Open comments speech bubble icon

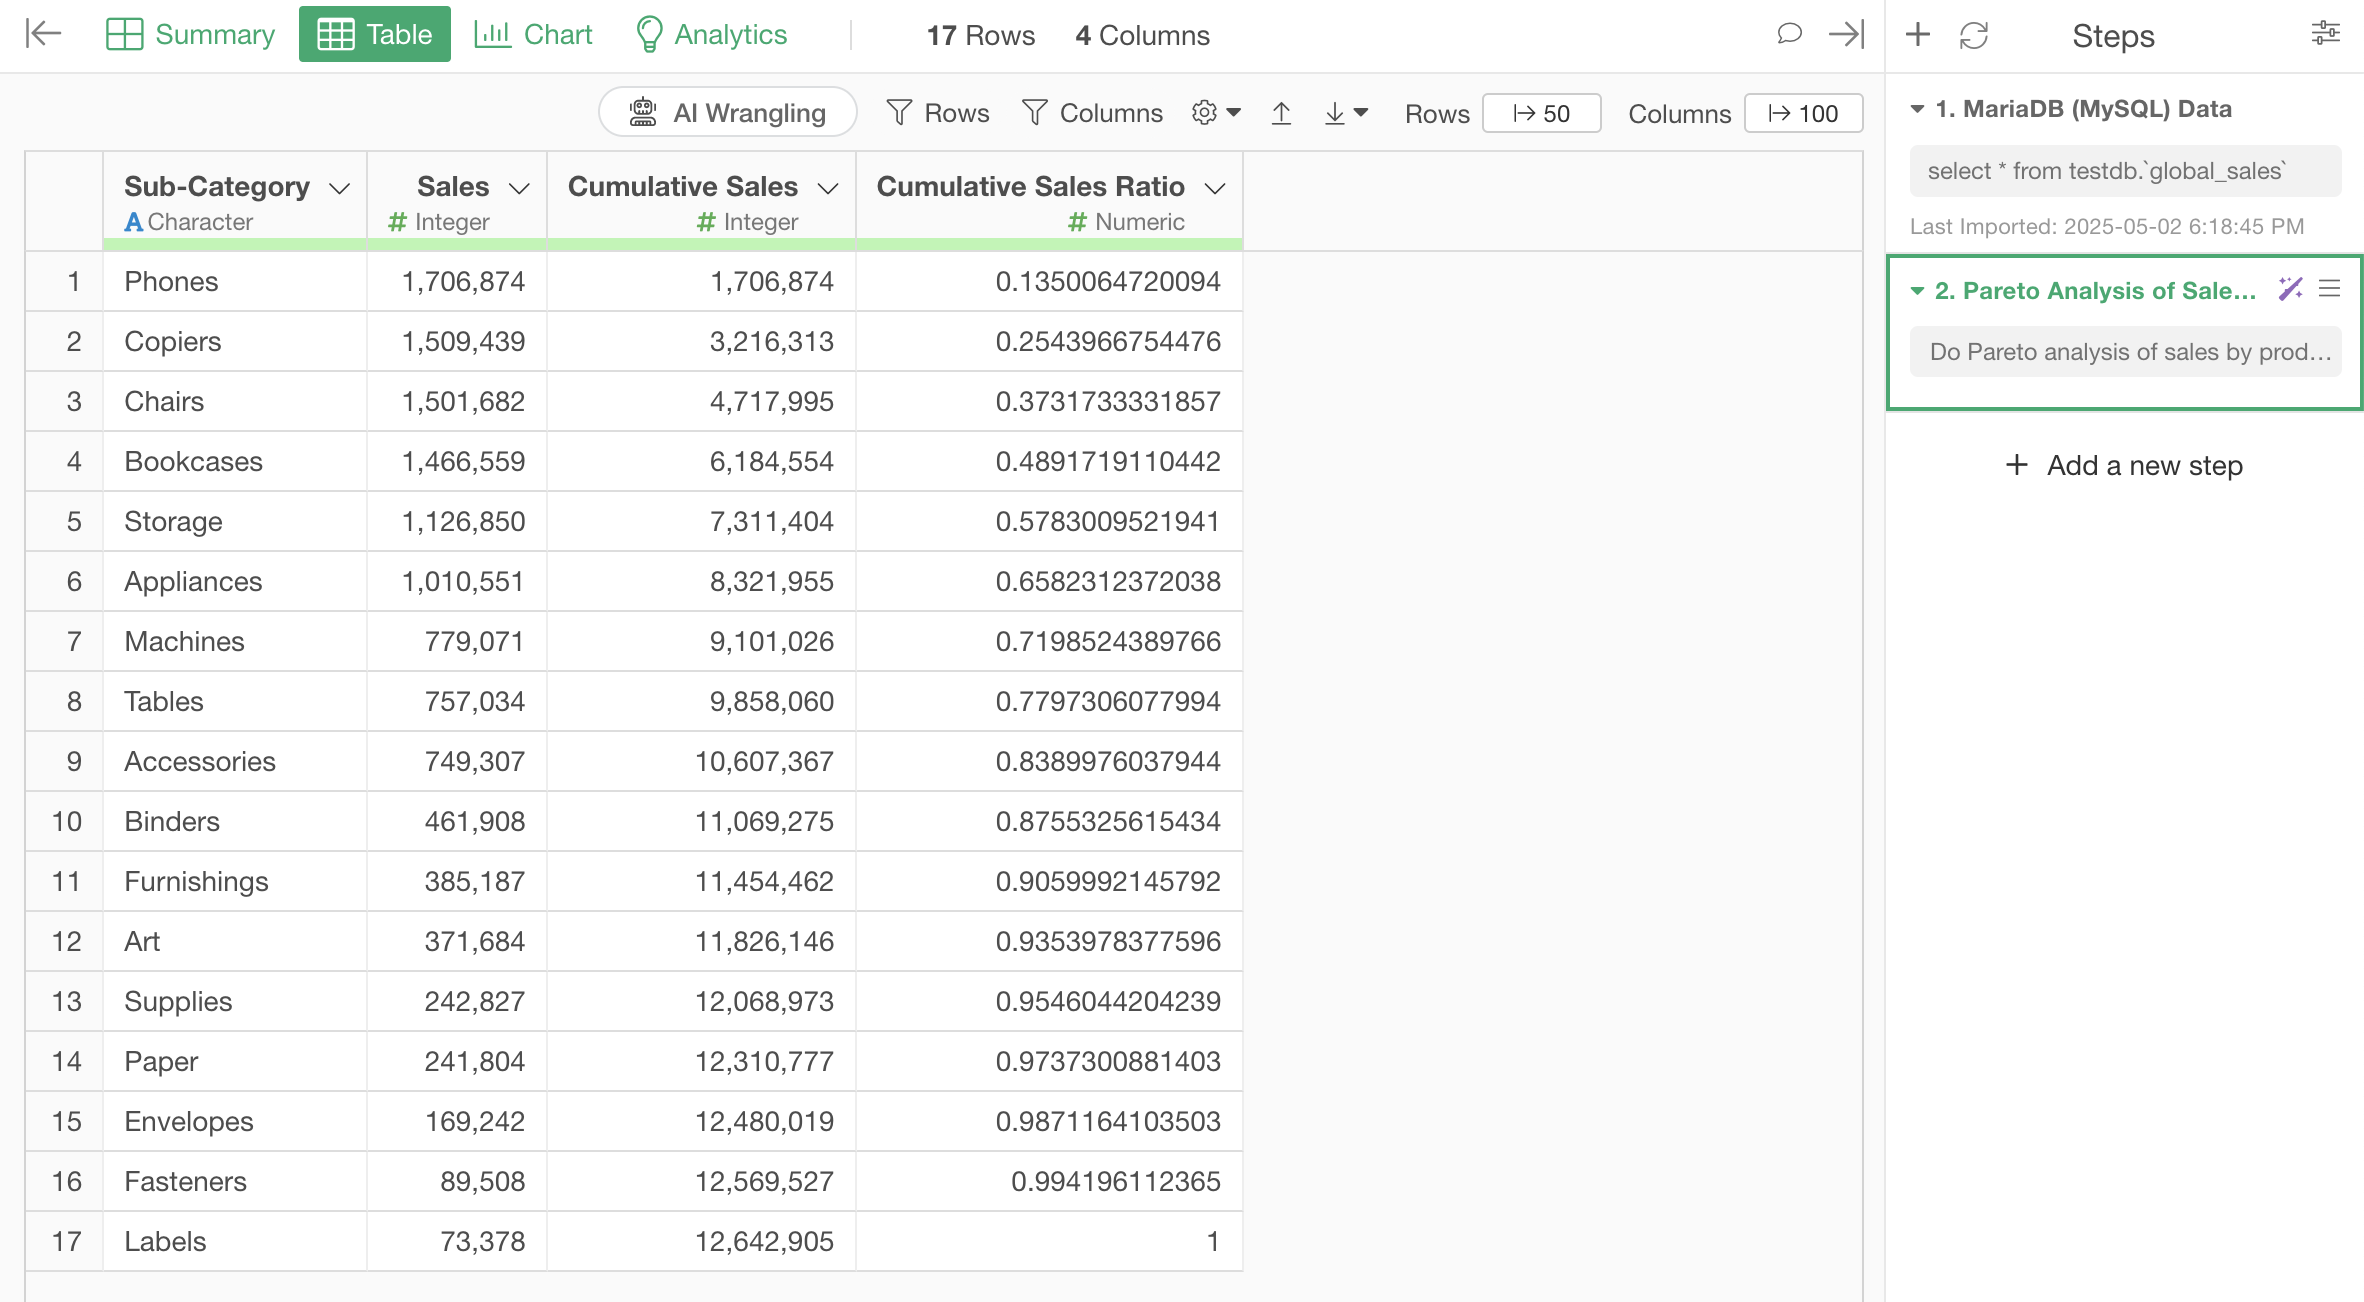click(1789, 34)
